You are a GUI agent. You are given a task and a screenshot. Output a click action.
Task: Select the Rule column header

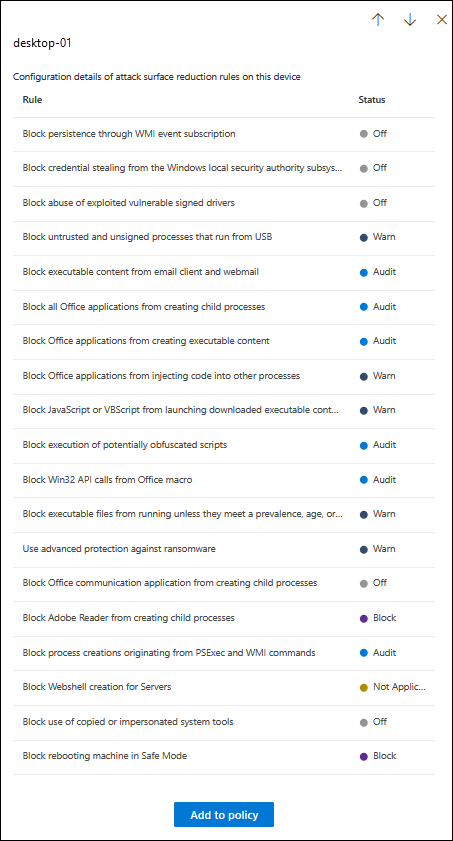32,100
